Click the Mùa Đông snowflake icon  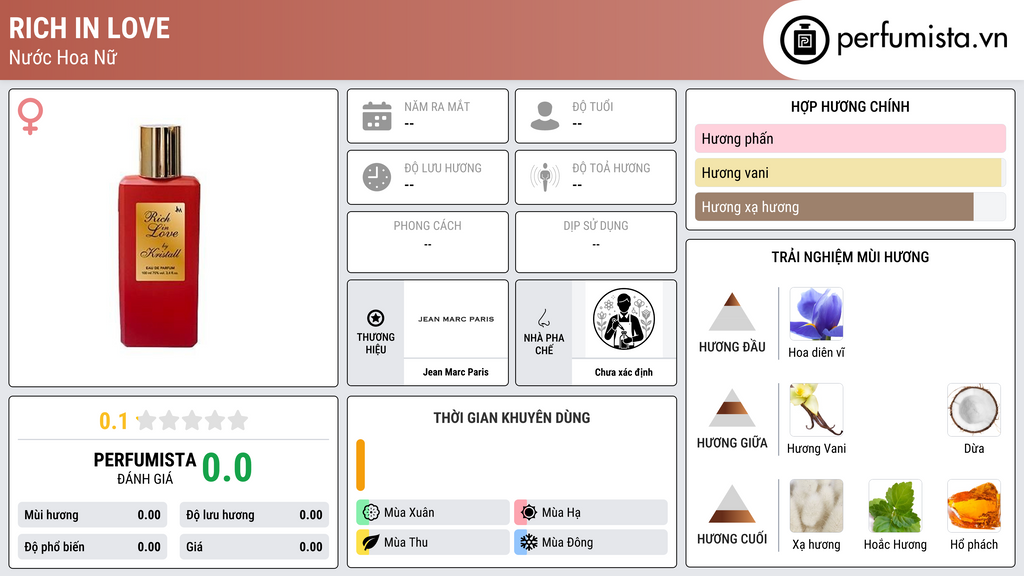click(529, 542)
